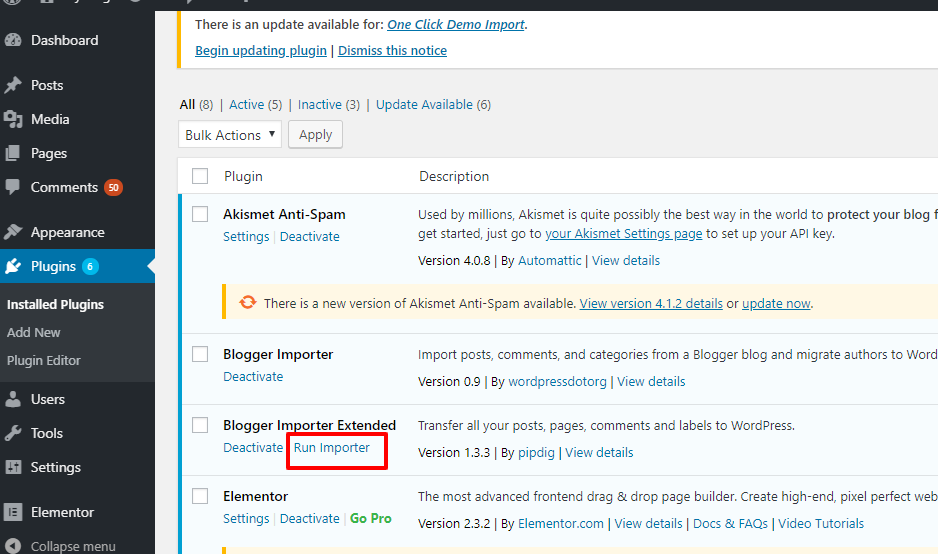This screenshot has width=938, height=554.
Task: Filter by Update Available
Action: (x=424, y=105)
